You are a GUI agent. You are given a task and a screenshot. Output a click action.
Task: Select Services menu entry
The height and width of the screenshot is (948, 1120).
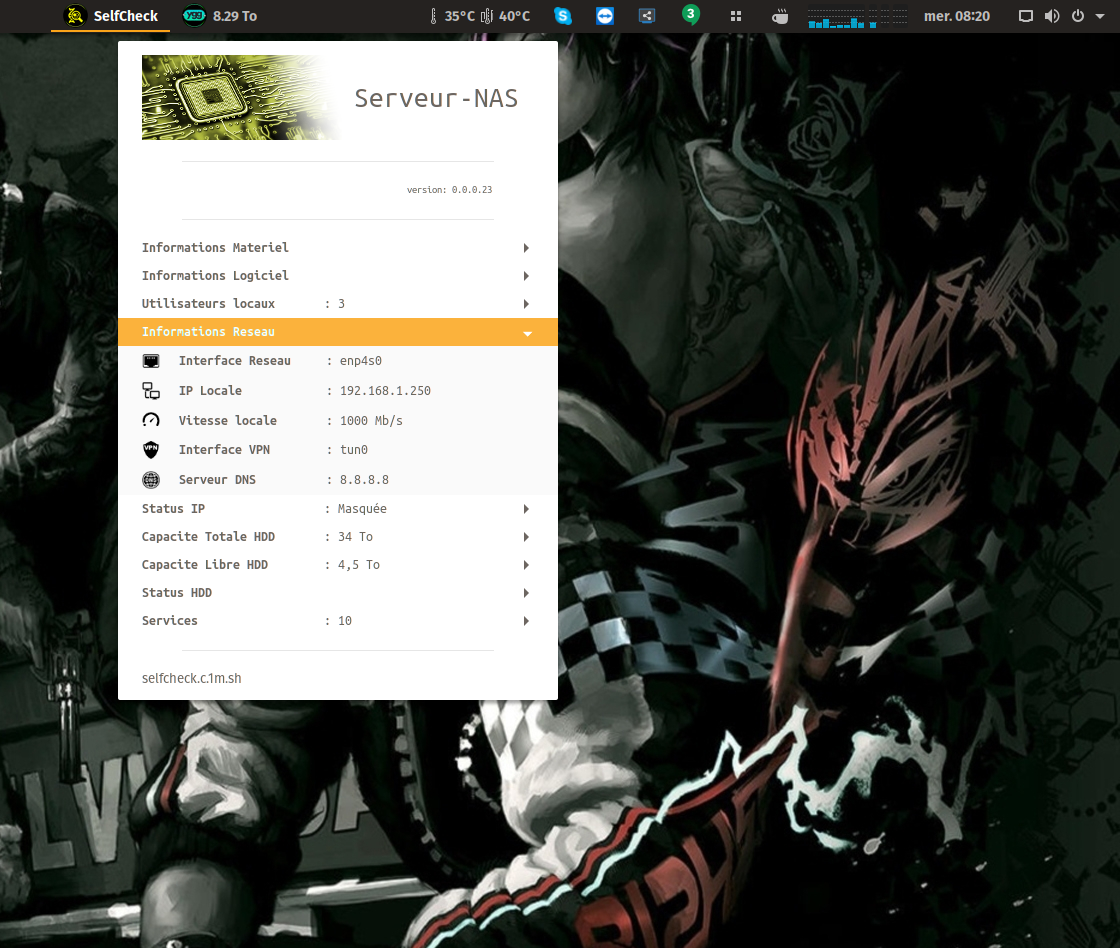[338, 621]
